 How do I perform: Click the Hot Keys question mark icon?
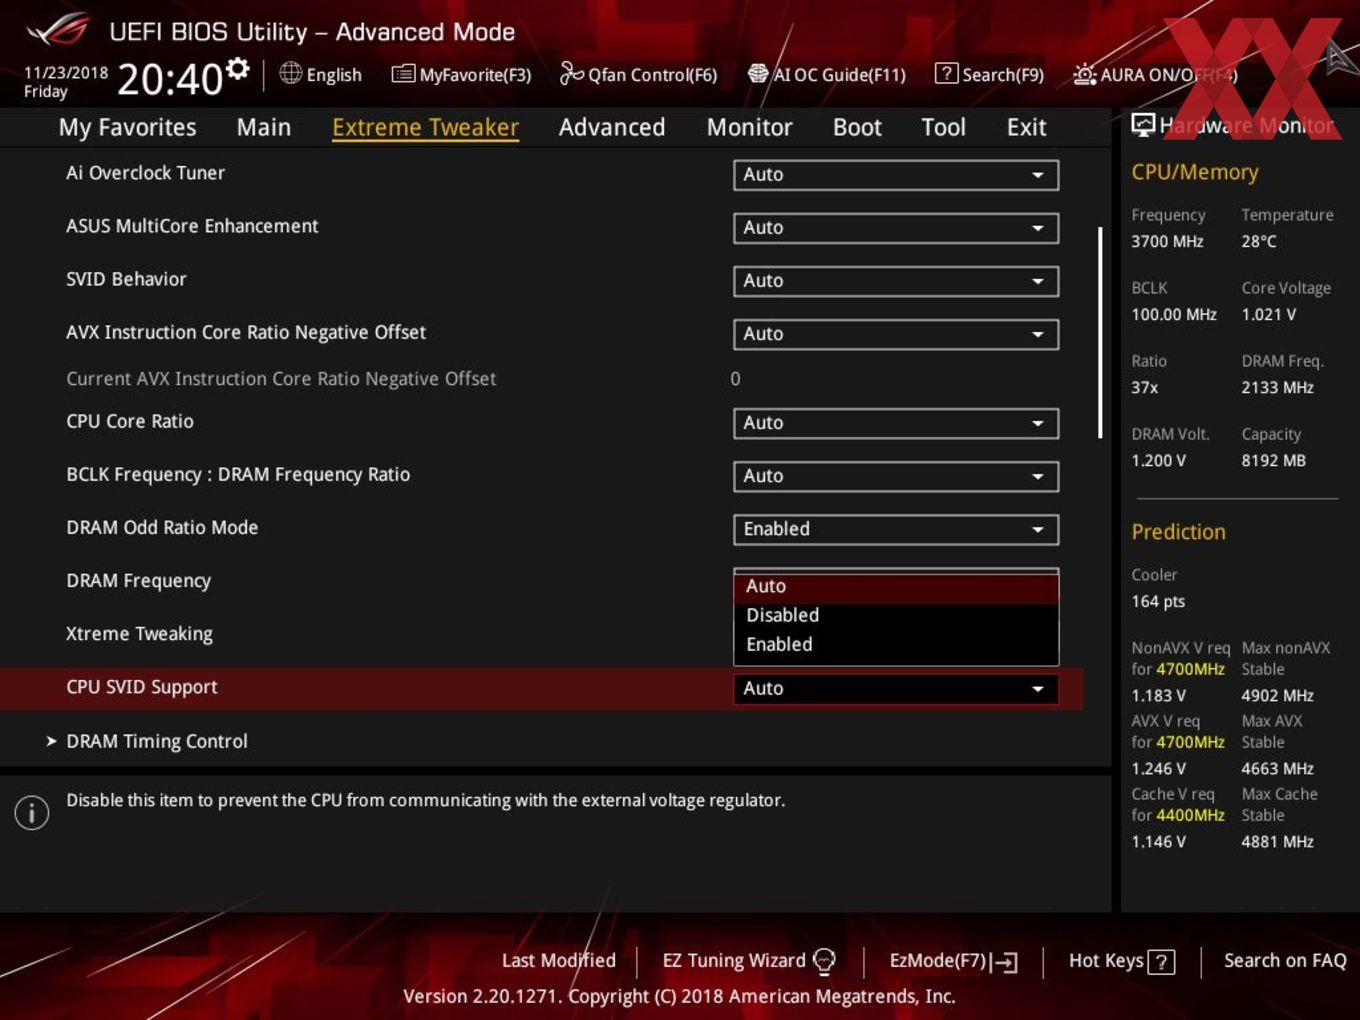1161,962
